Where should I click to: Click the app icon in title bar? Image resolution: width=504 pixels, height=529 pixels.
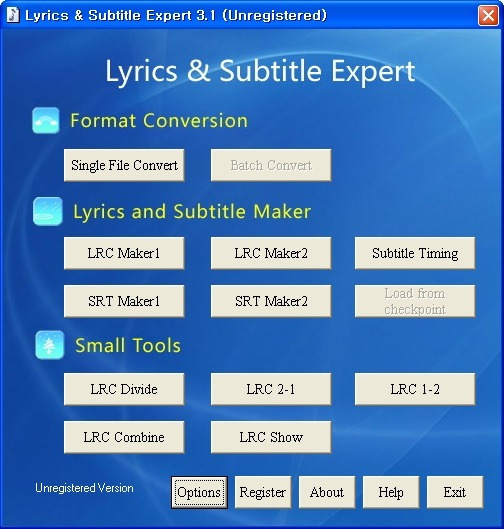[13, 15]
